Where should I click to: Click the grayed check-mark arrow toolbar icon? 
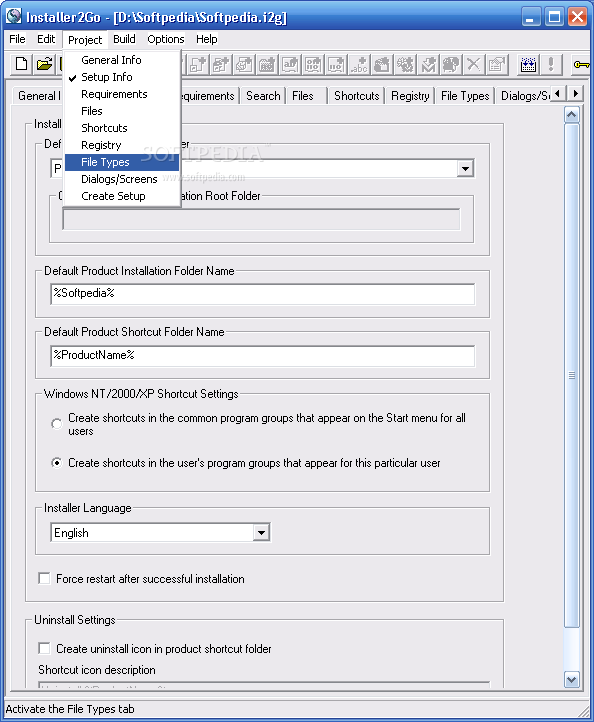point(428,64)
